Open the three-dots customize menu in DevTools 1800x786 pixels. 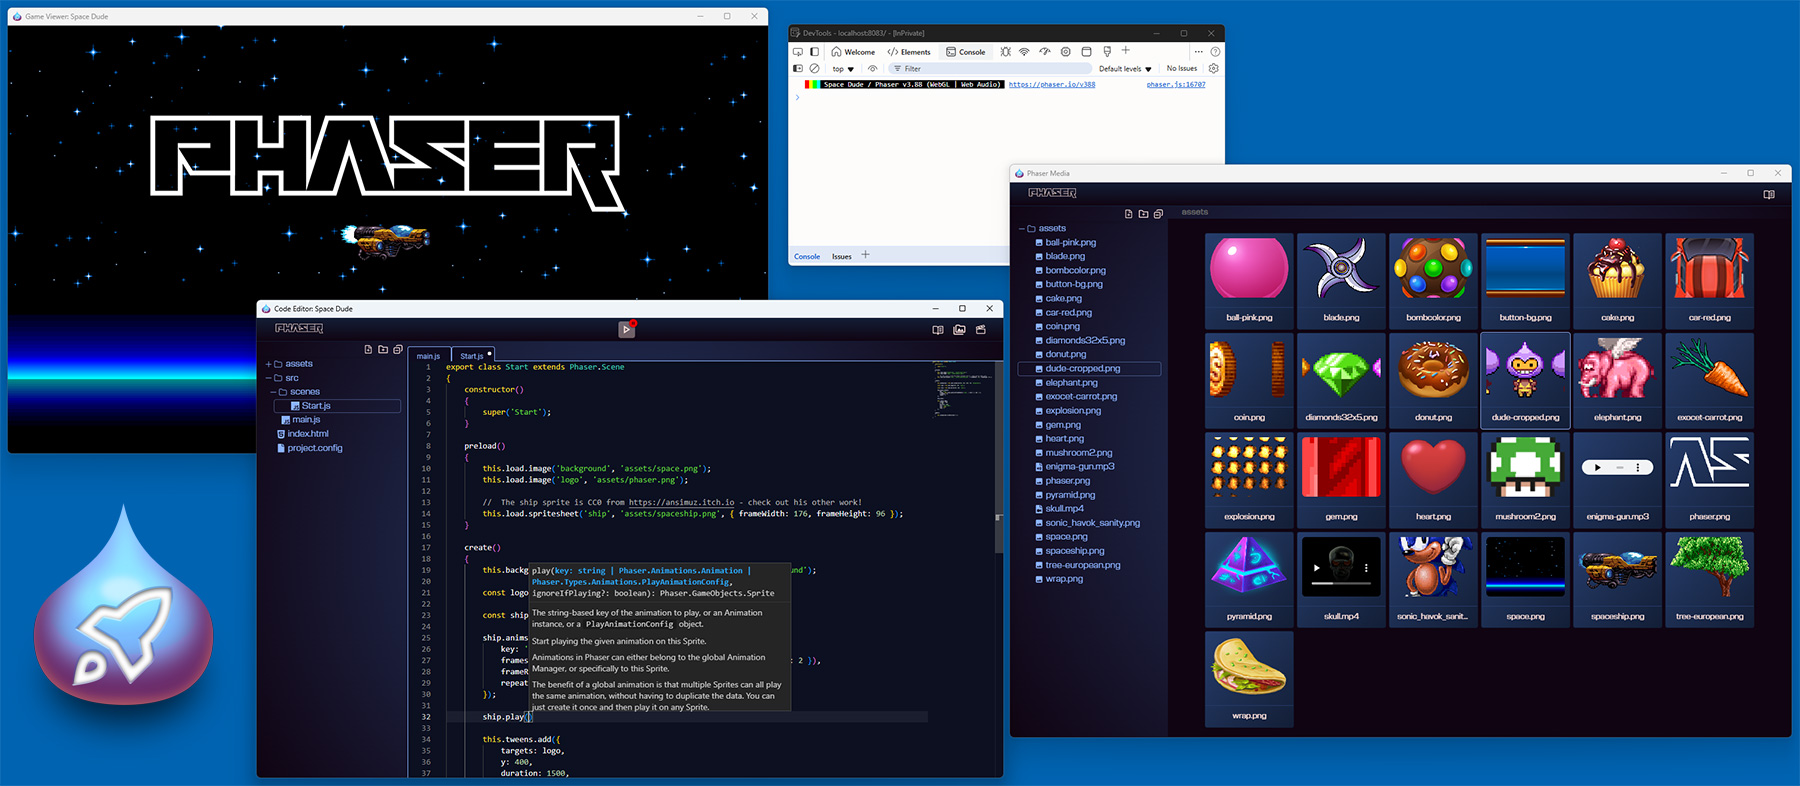tap(1198, 52)
